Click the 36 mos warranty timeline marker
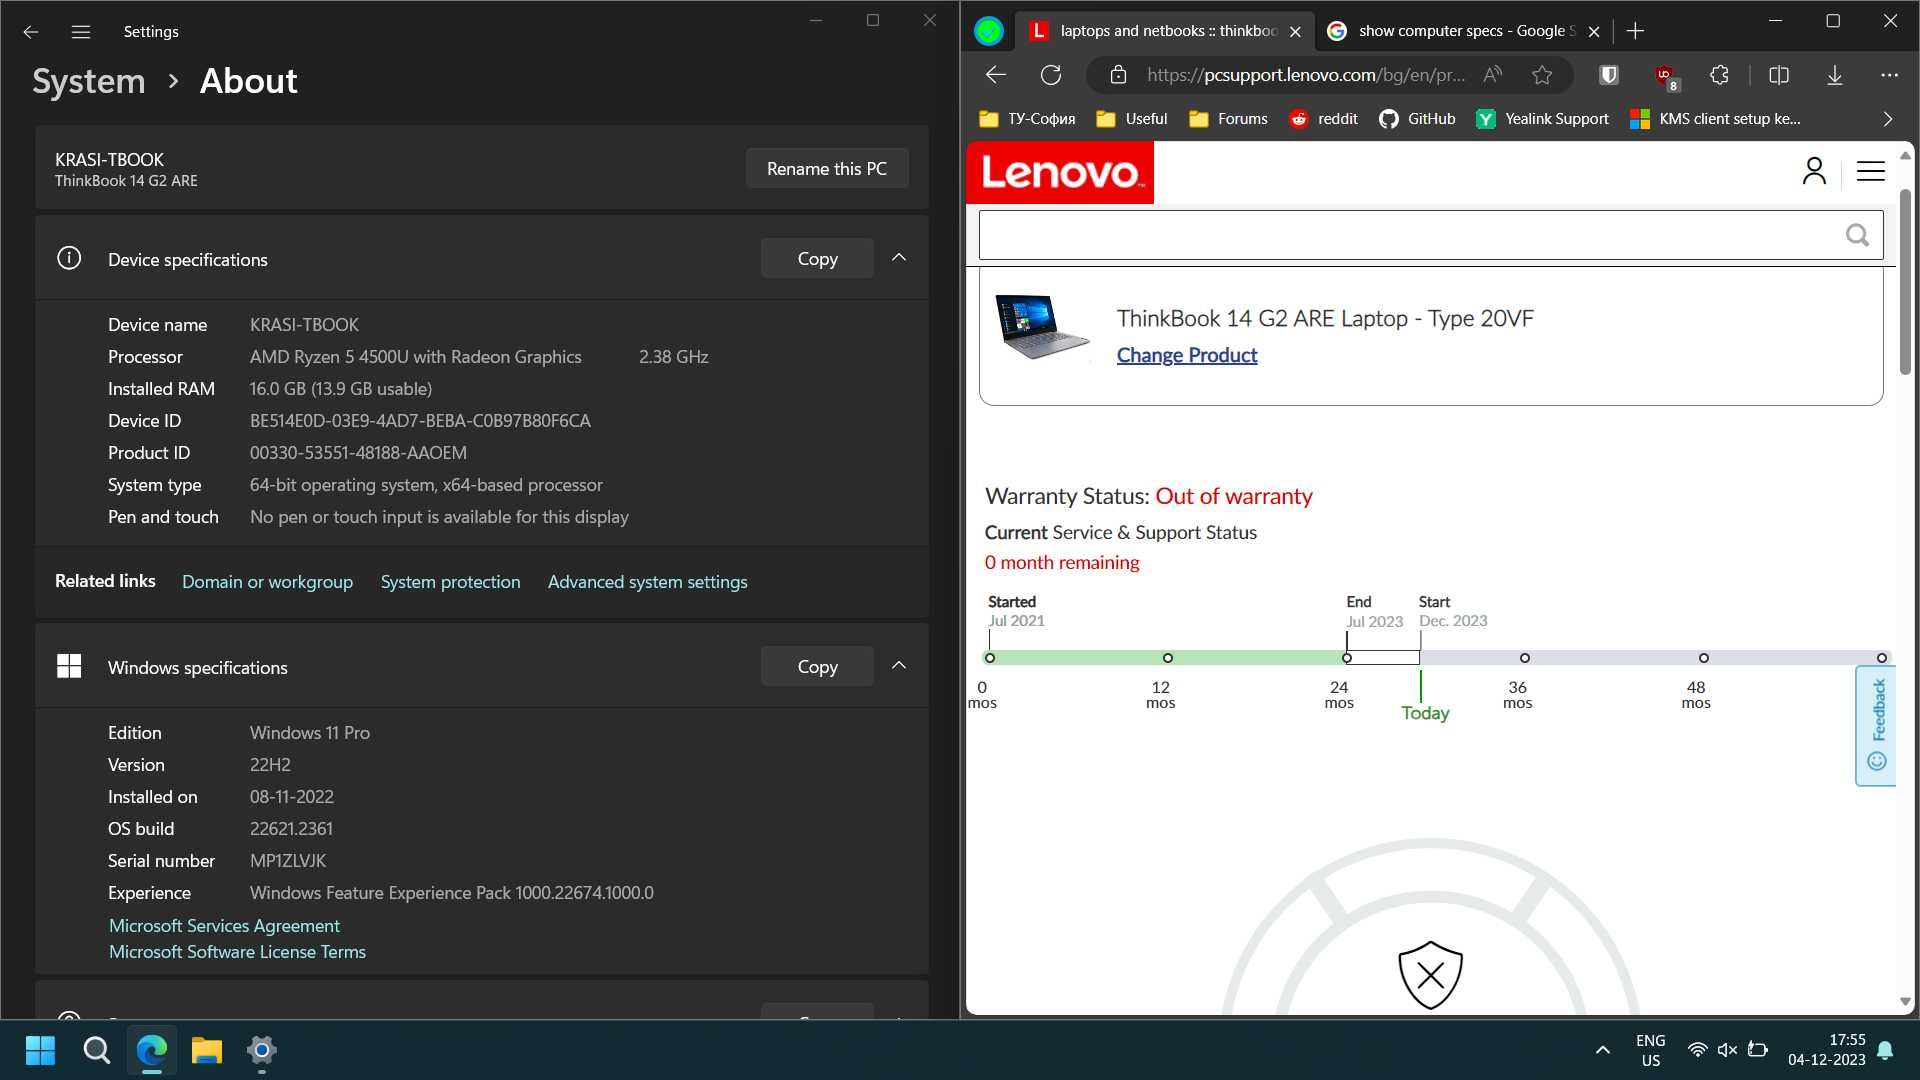1920x1080 pixels. 1524,658
